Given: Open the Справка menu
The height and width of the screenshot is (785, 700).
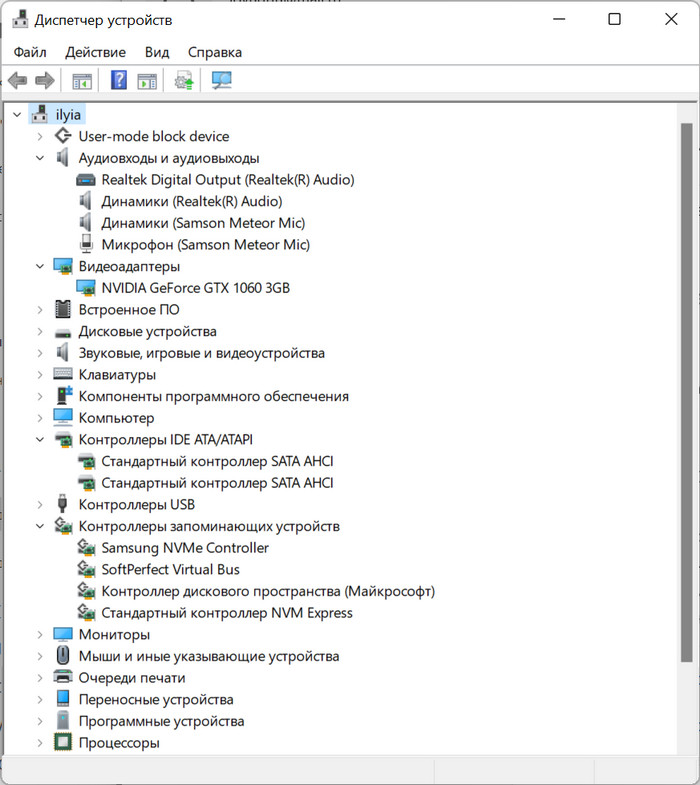Looking at the screenshot, I should pyautogui.click(x=215, y=52).
